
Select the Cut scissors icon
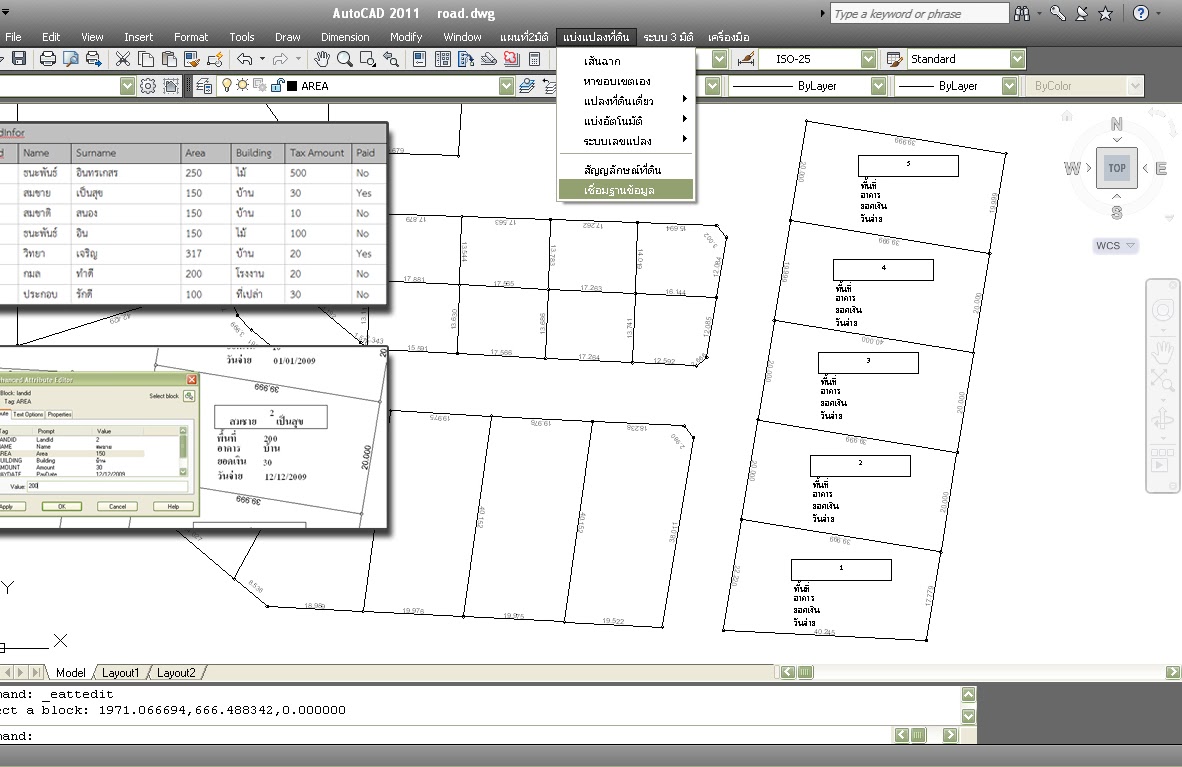(123, 59)
